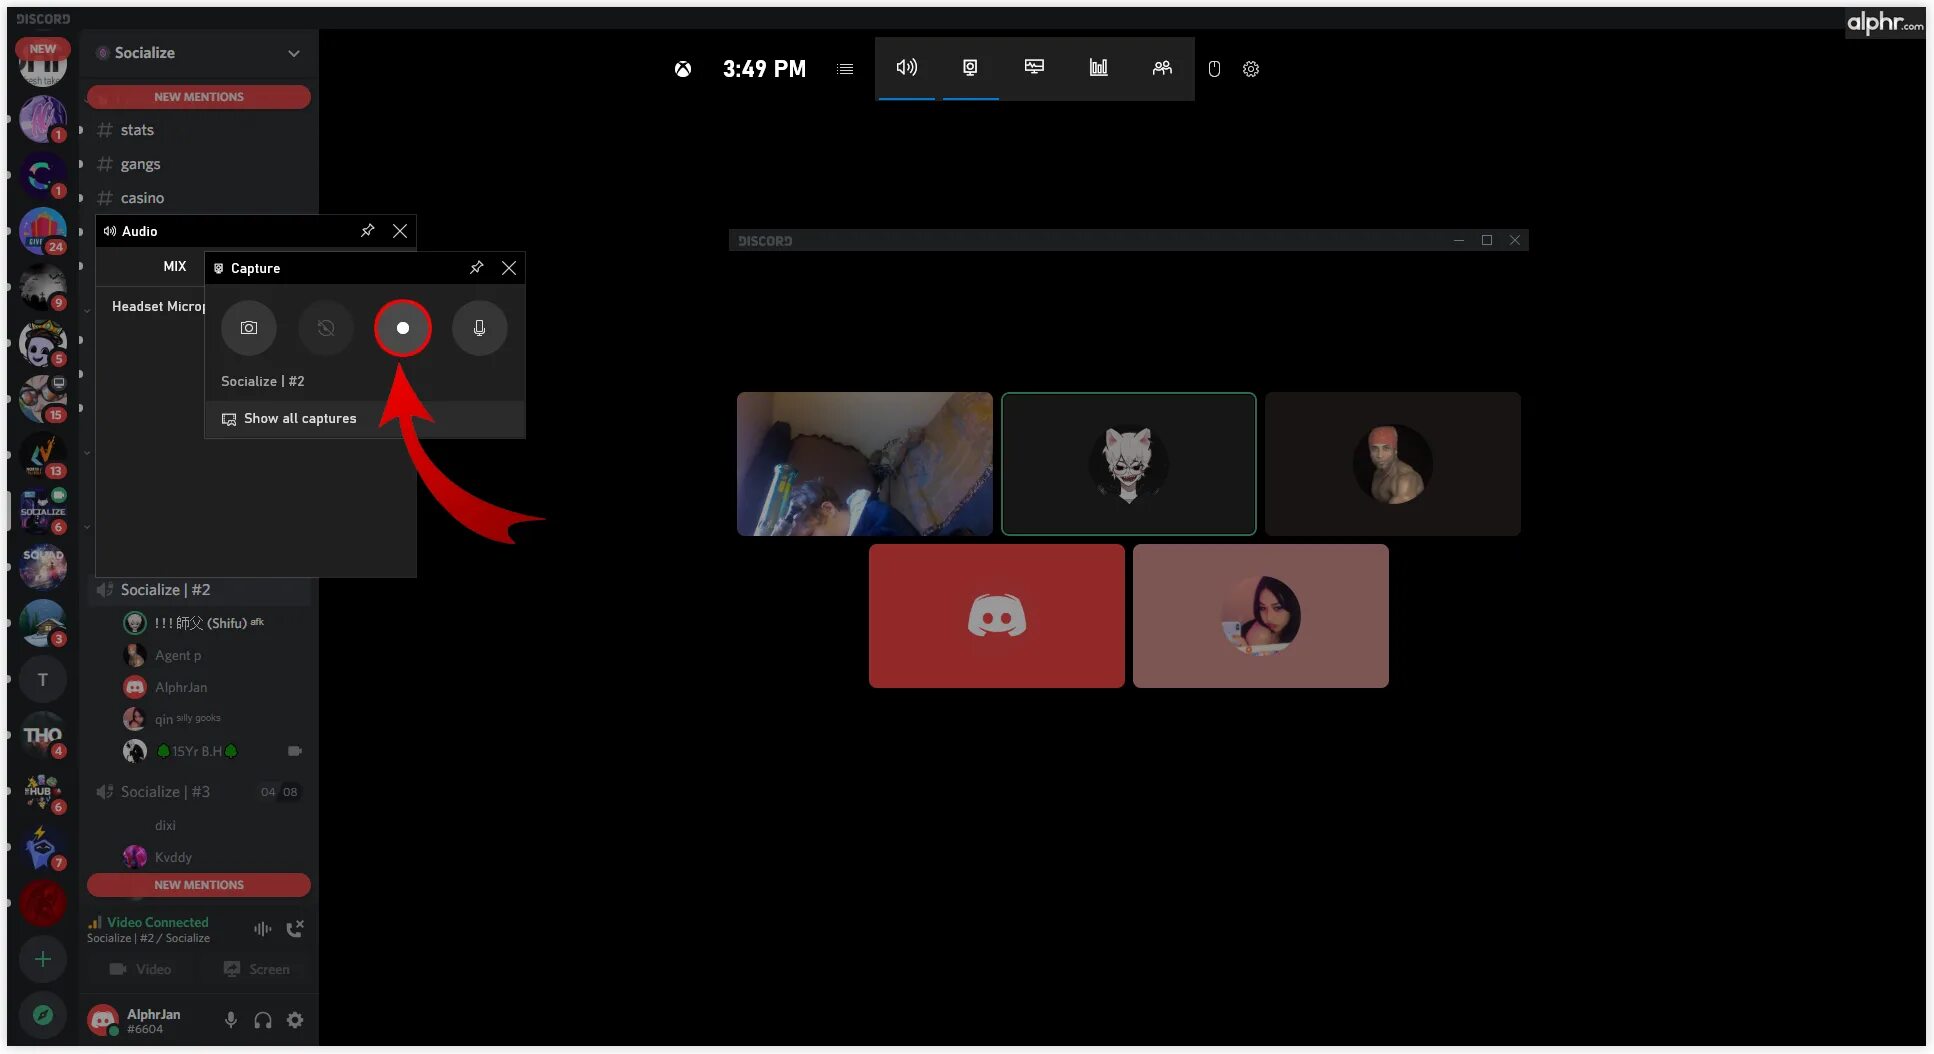Click Show all captures
This screenshot has height=1054, width=1934.
point(365,418)
